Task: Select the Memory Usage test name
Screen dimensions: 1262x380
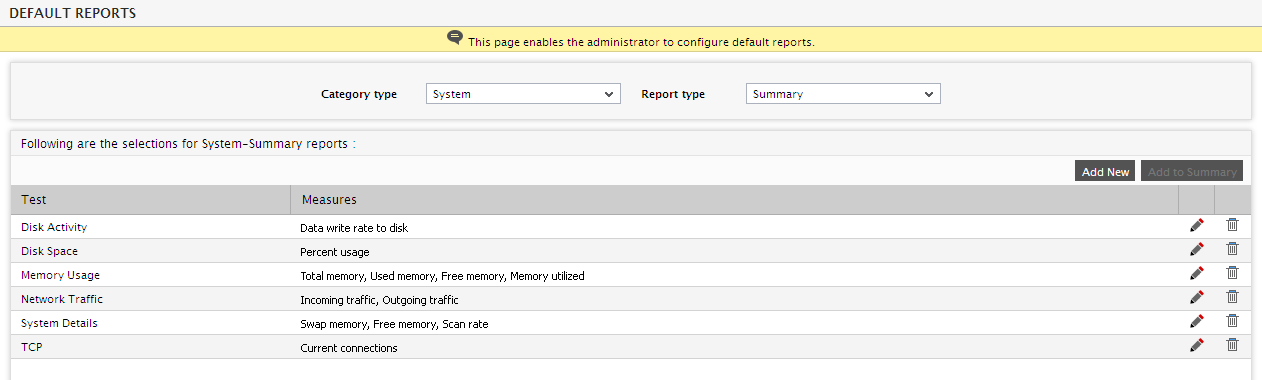Action: 60,275
